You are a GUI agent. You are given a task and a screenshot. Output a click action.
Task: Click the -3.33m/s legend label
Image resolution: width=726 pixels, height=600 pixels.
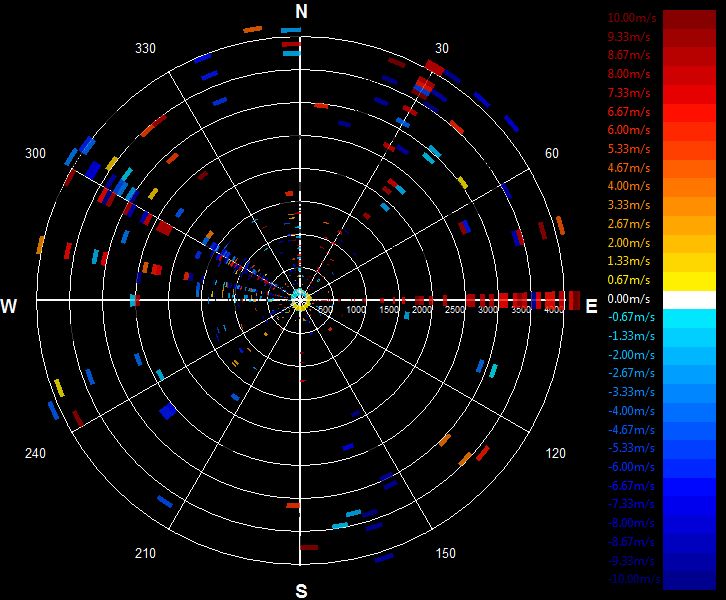(631, 392)
